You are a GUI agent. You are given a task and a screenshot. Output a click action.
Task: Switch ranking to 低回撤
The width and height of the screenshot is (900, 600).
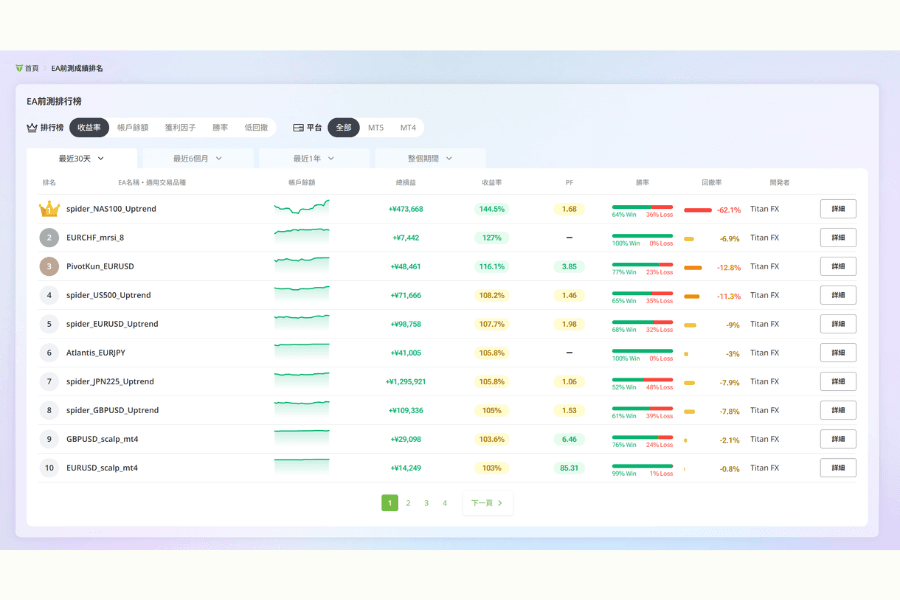pyautogui.click(x=256, y=128)
